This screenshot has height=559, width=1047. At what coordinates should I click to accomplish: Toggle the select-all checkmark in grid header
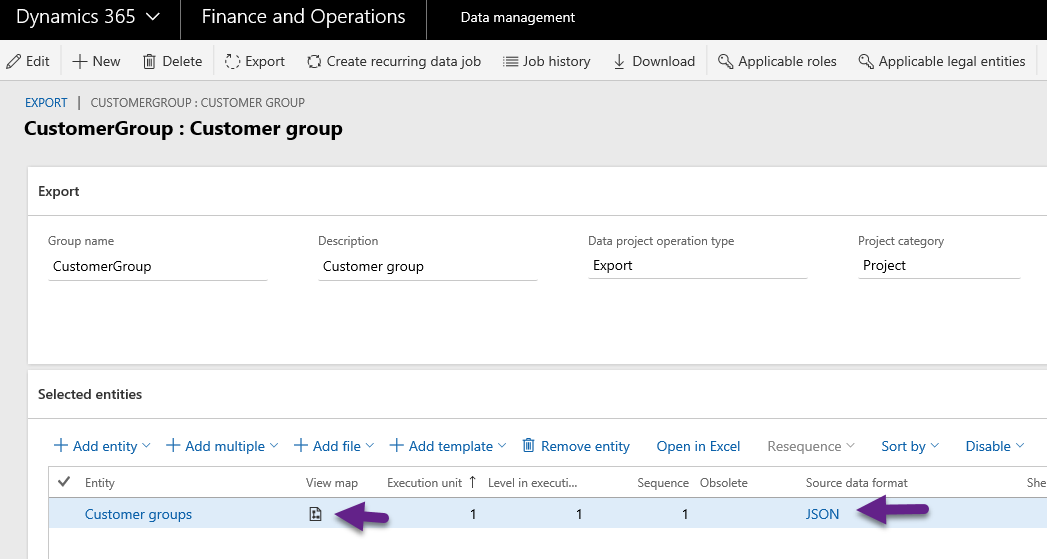[x=65, y=482]
